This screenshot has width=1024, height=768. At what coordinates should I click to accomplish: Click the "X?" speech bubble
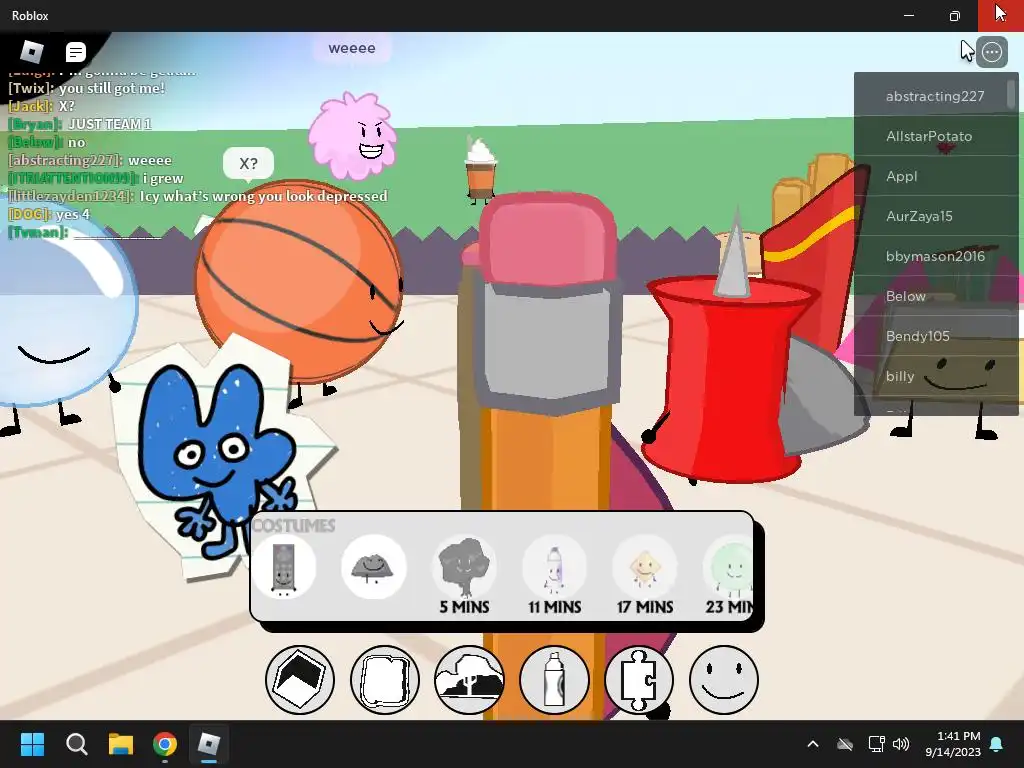tap(248, 163)
